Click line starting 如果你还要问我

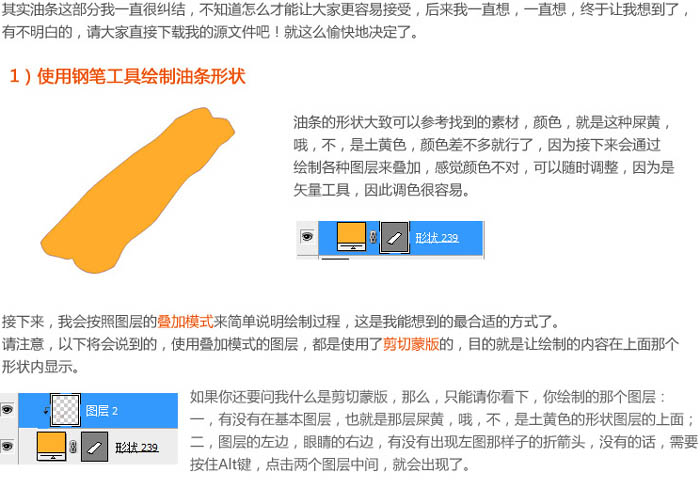(x=428, y=396)
